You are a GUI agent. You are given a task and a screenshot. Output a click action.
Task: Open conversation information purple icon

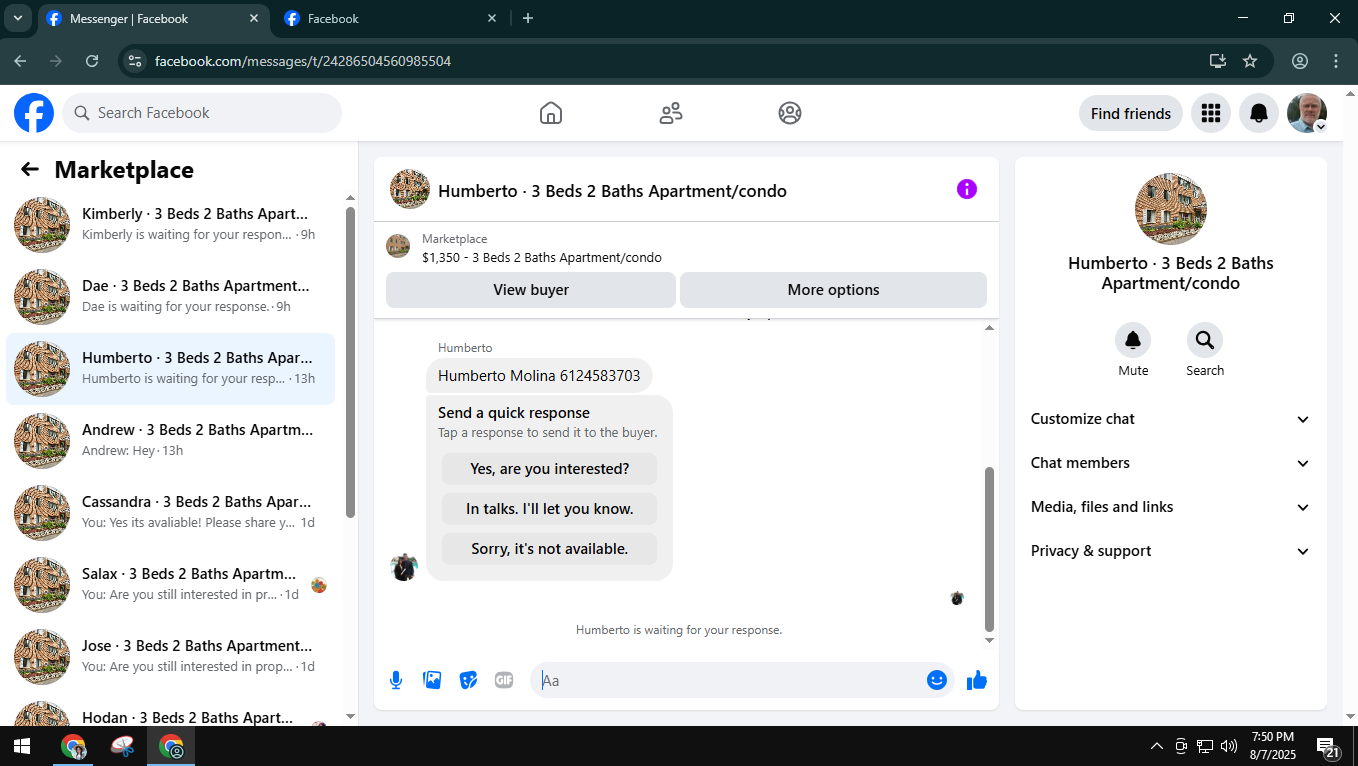click(967, 189)
